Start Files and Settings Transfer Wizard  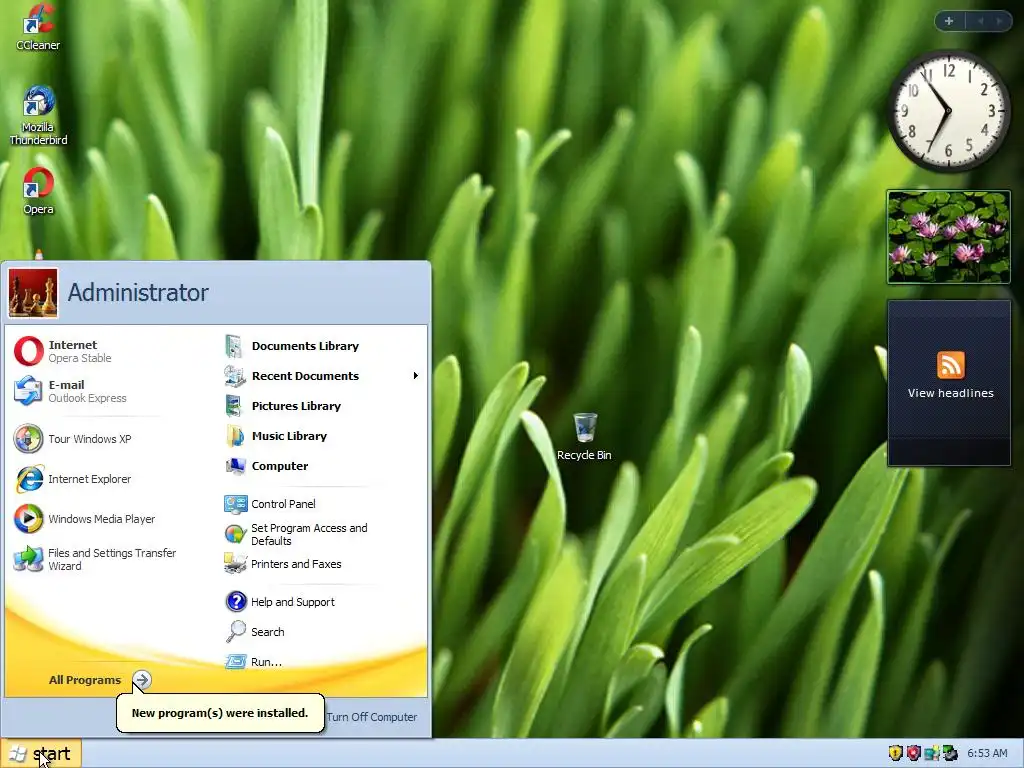pos(95,559)
